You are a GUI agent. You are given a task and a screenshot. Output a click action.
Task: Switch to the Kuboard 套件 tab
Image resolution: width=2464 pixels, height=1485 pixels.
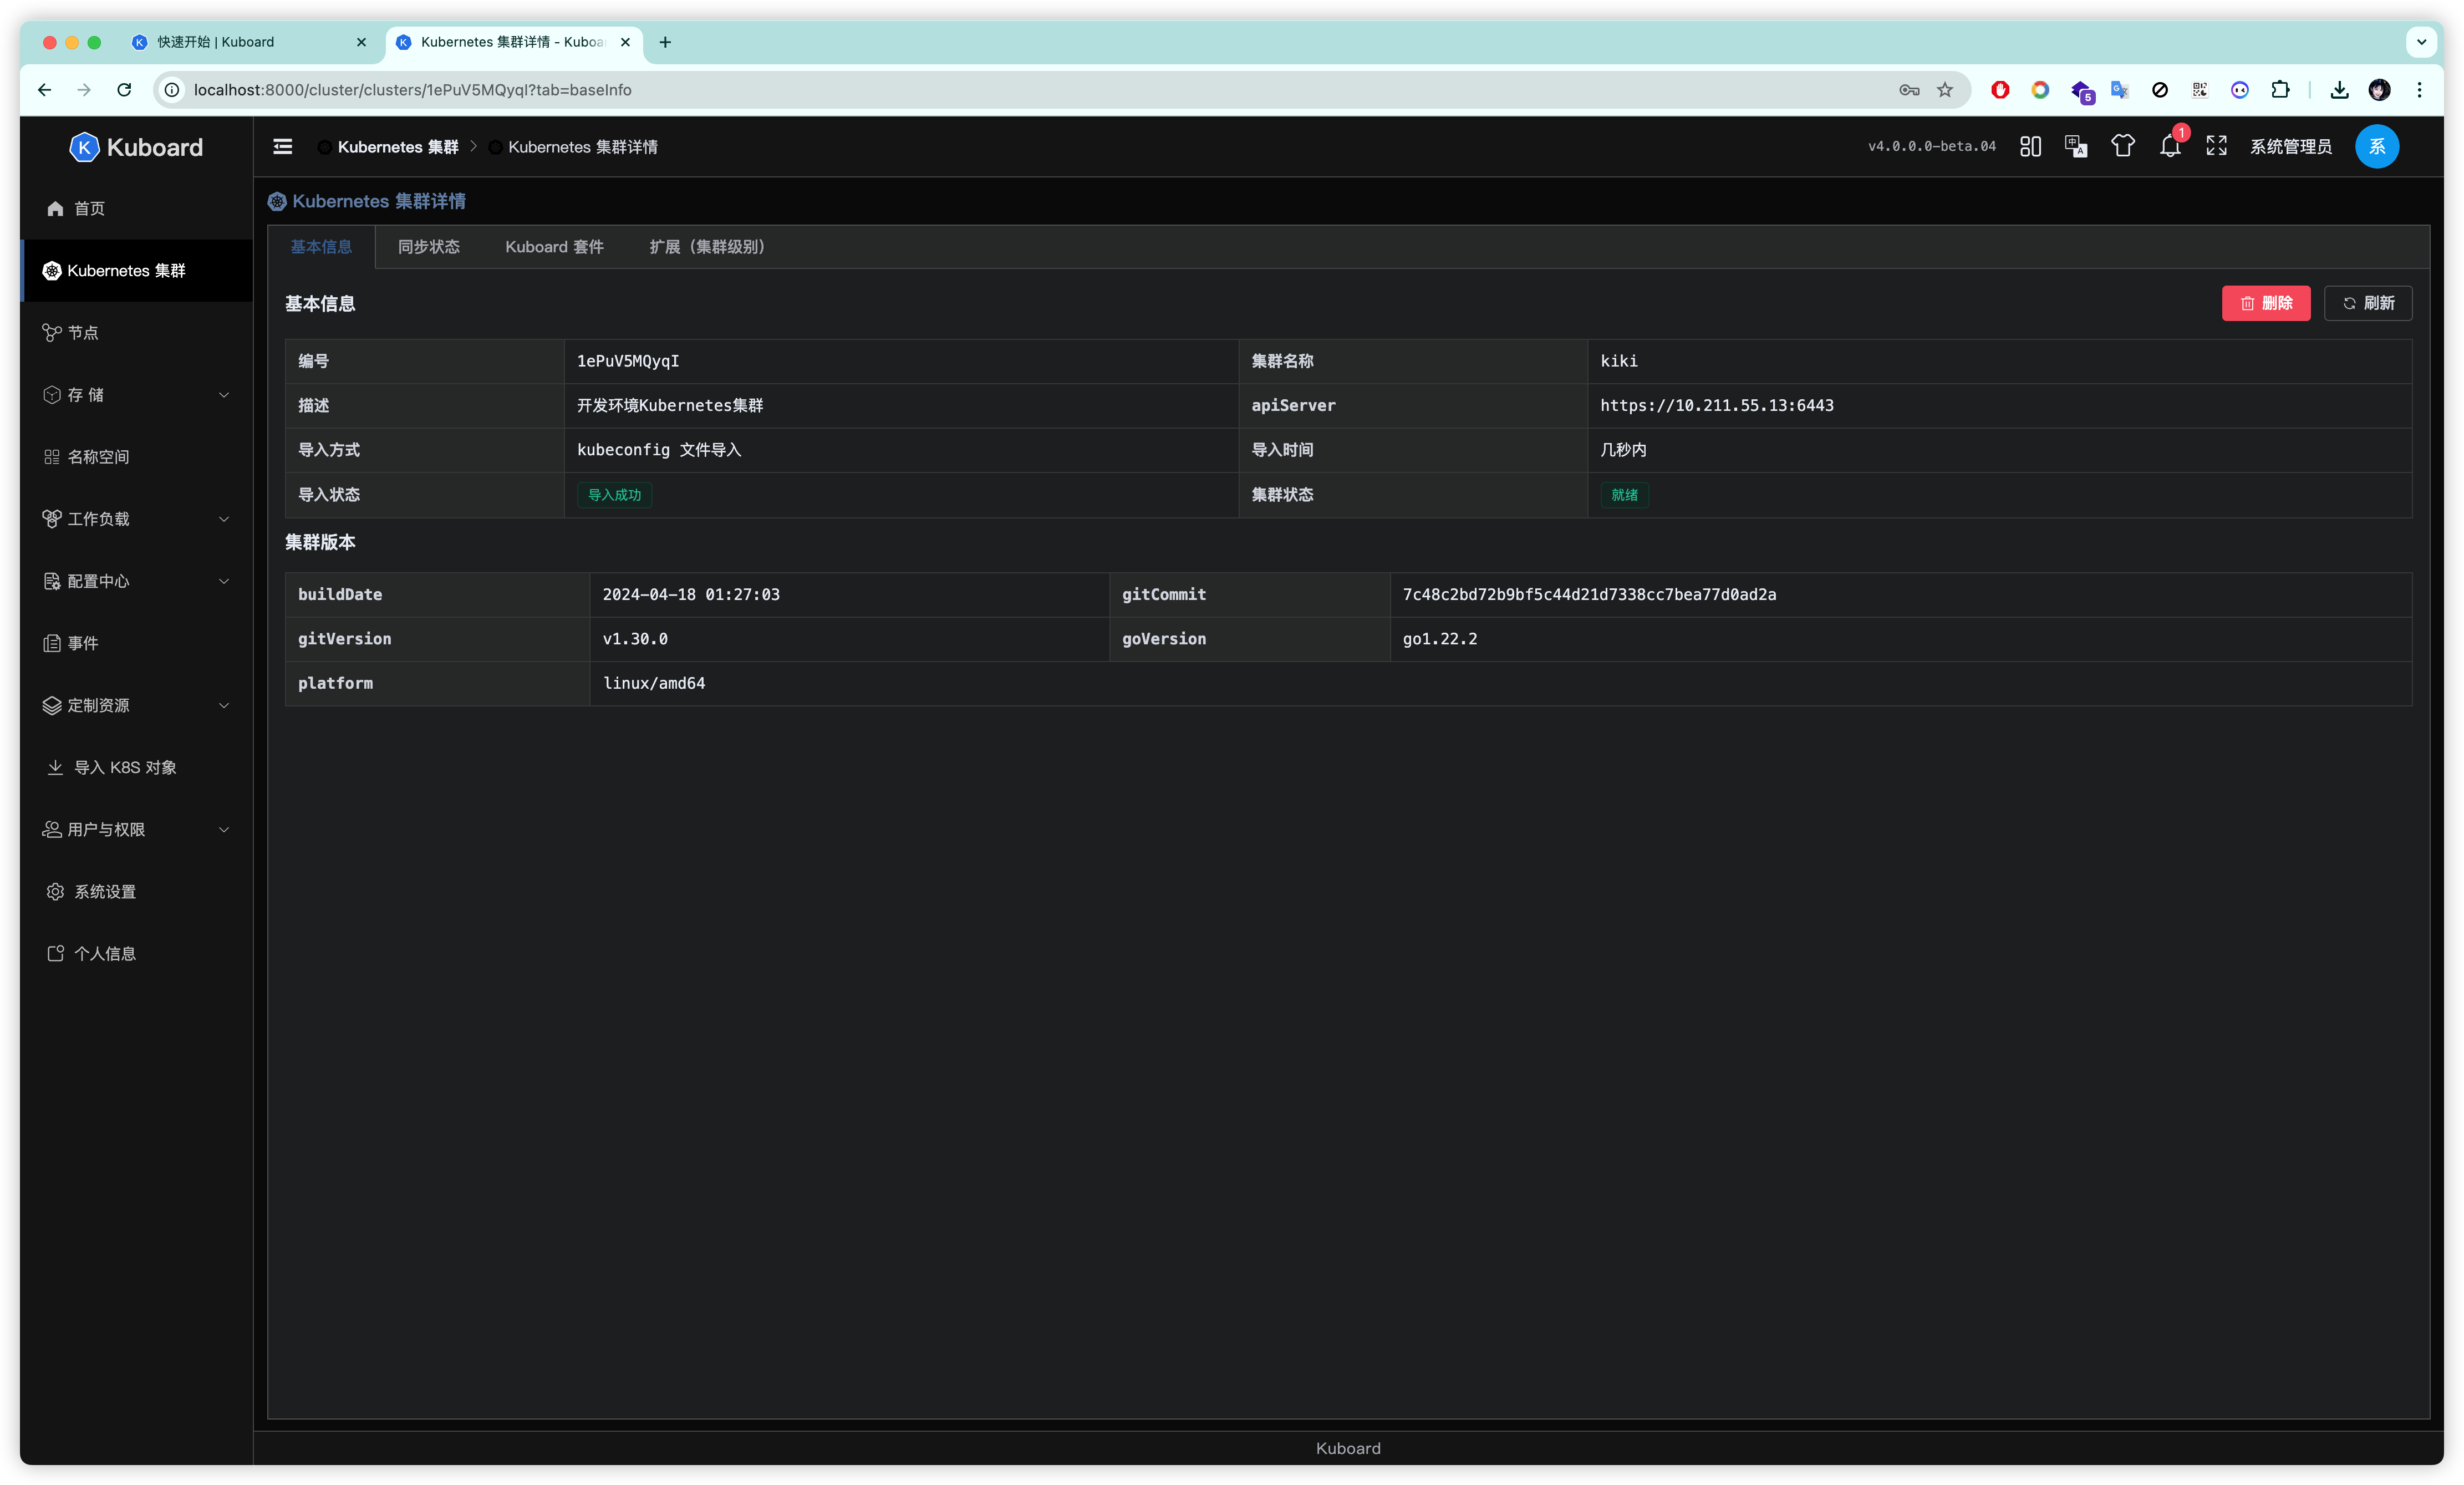(554, 247)
